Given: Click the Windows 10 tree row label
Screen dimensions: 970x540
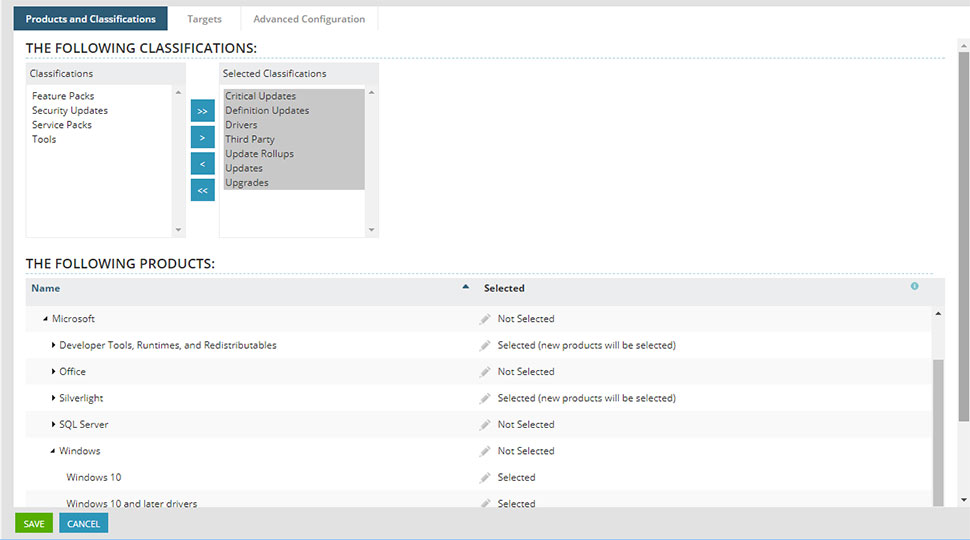Looking at the screenshot, I should (93, 478).
